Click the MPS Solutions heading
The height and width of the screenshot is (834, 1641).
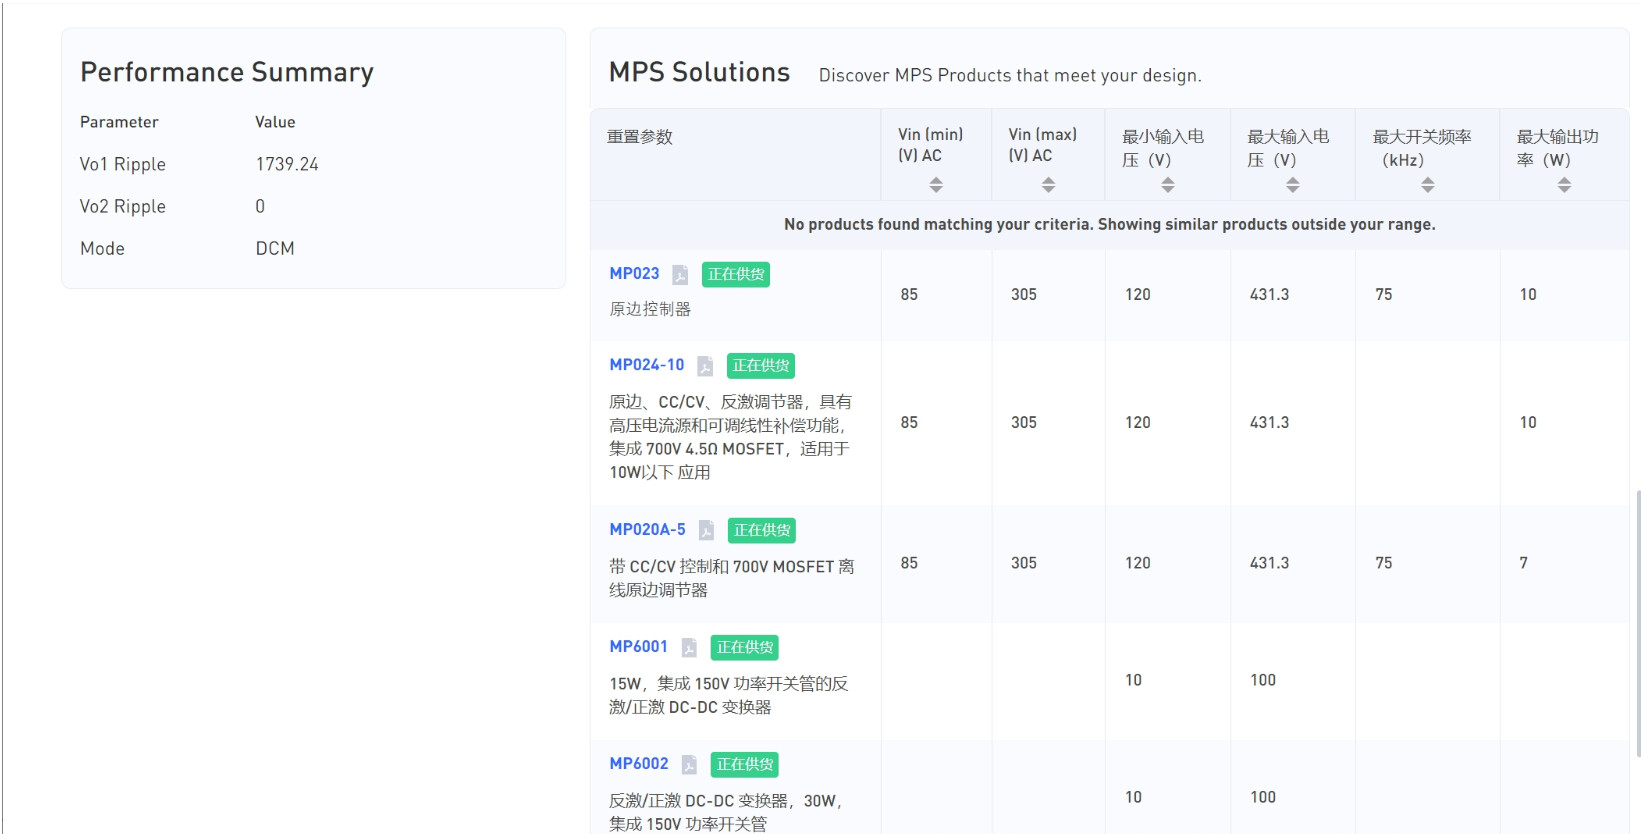tap(699, 72)
